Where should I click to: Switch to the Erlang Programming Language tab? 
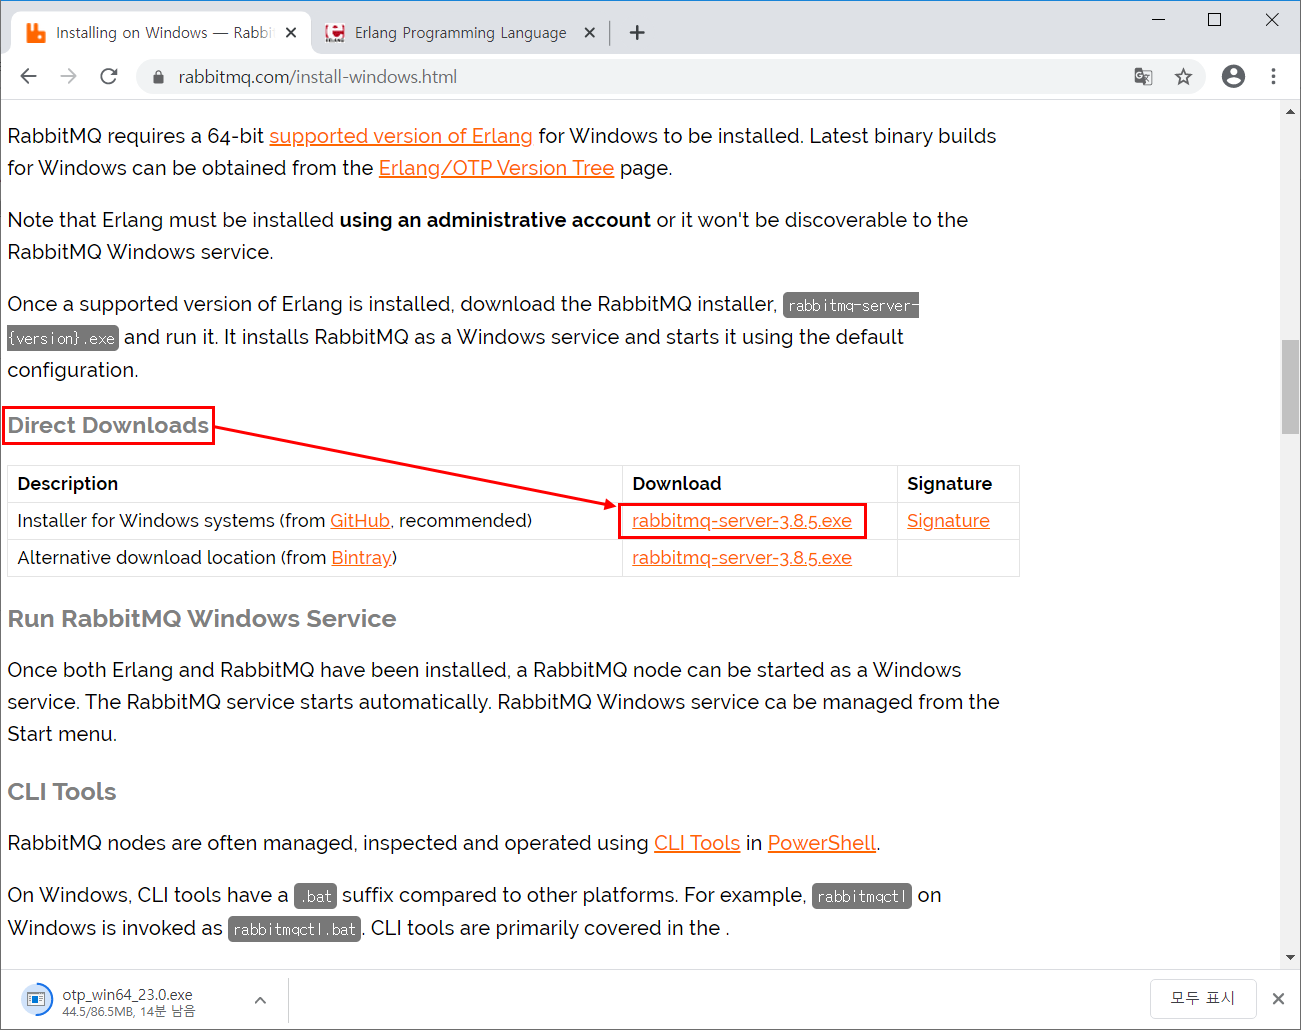[460, 33]
